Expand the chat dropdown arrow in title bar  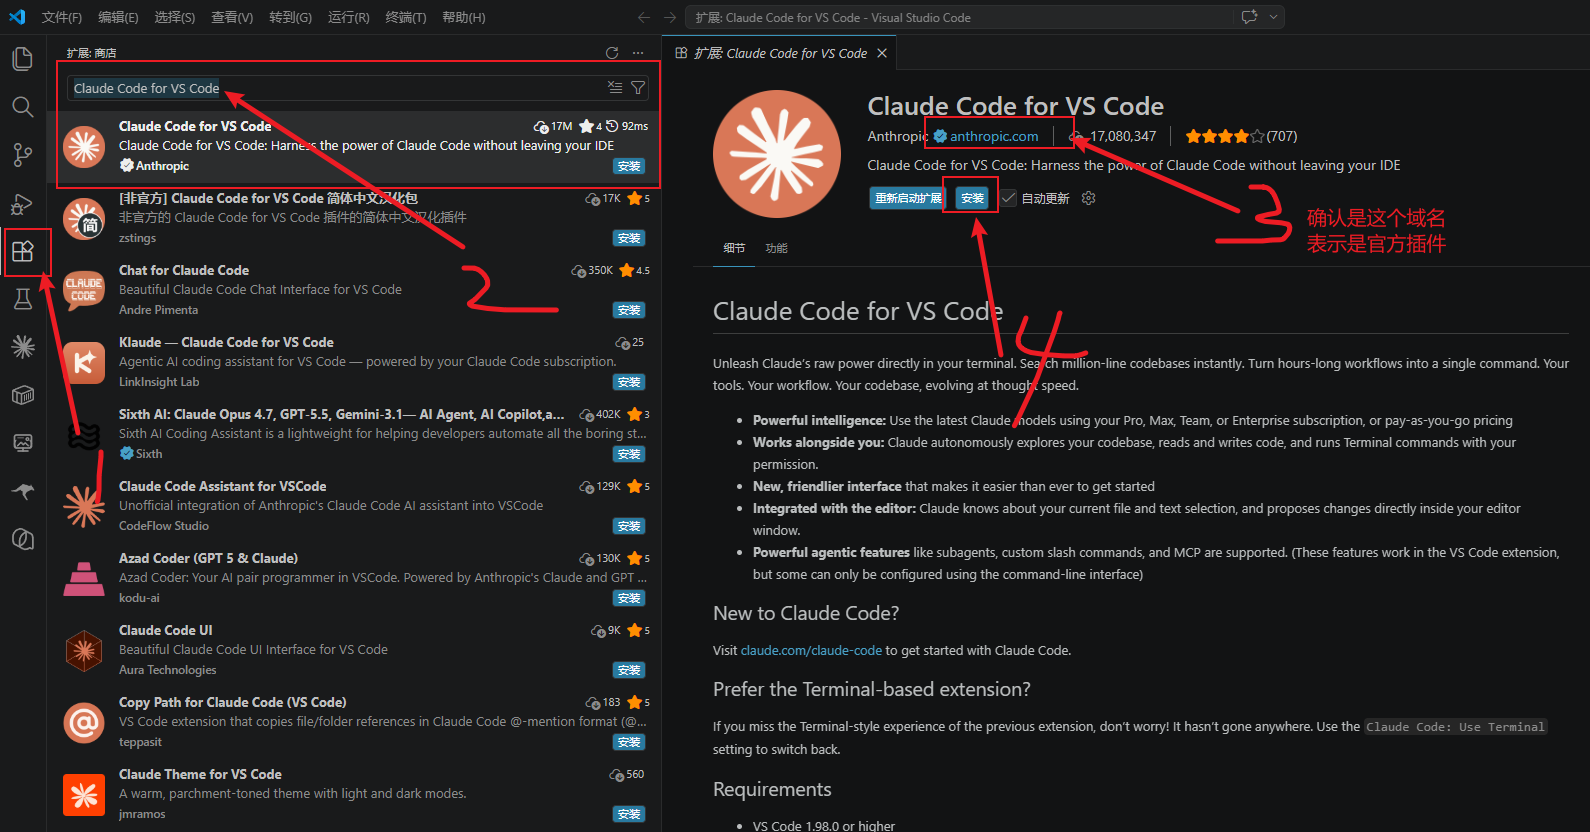tap(1273, 17)
